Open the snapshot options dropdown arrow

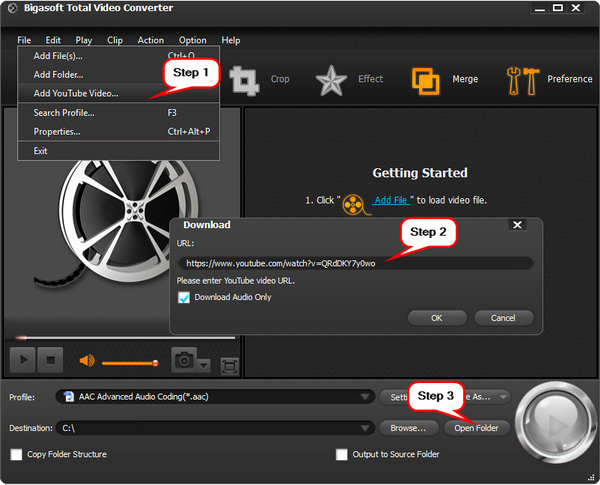pyautogui.click(x=204, y=365)
